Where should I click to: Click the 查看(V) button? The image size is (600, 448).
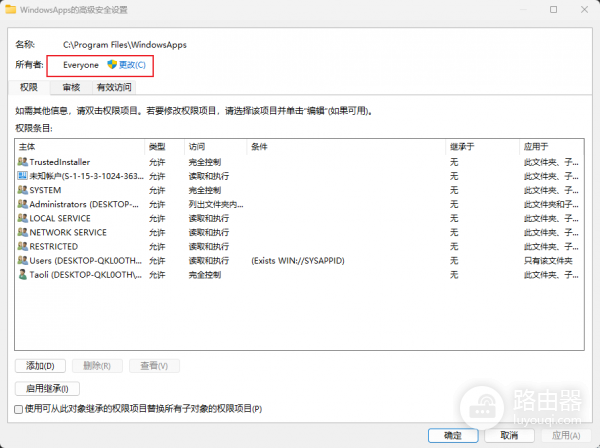tap(154, 366)
